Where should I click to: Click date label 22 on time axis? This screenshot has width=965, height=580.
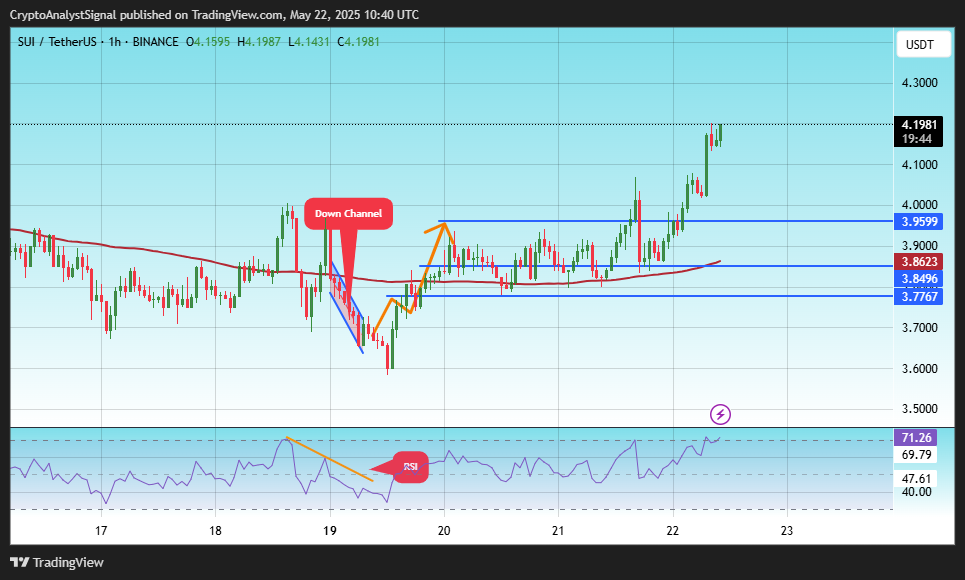click(x=673, y=531)
